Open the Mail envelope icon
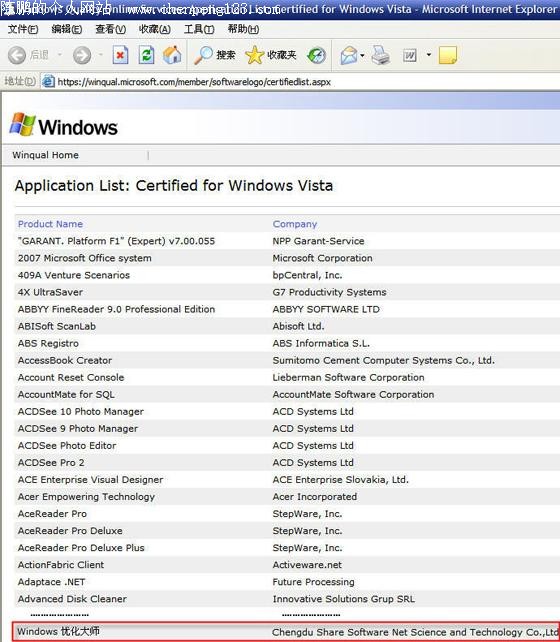 349,55
